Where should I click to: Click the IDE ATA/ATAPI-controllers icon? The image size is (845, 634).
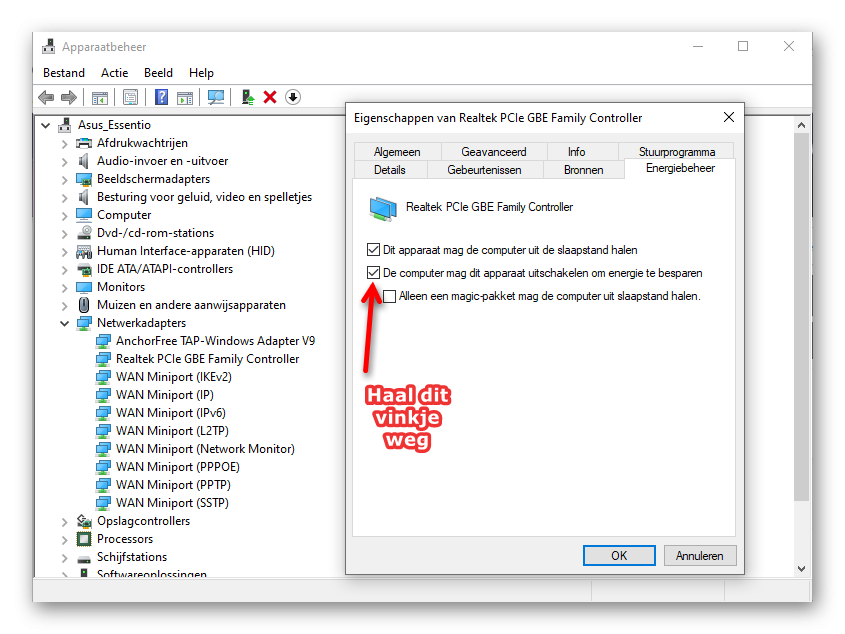[84, 269]
